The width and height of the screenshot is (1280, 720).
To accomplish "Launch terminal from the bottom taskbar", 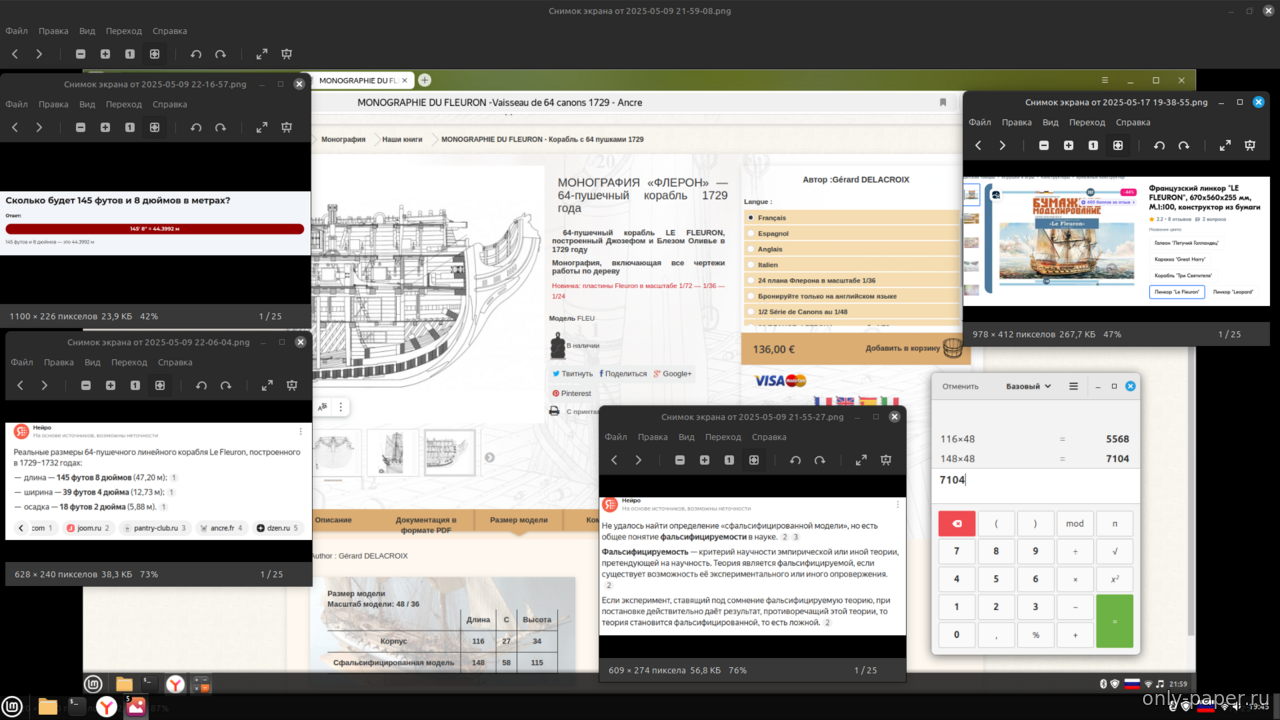I will [x=75, y=706].
